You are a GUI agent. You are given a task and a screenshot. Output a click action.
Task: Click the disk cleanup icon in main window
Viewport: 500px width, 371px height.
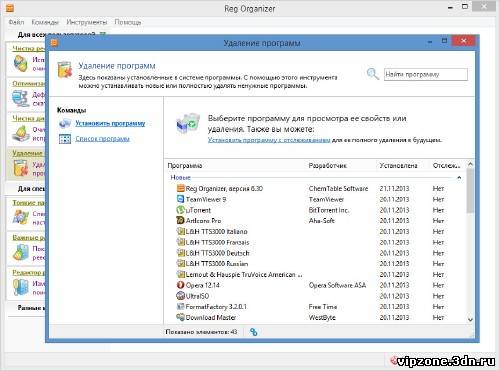click(x=21, y=133)
